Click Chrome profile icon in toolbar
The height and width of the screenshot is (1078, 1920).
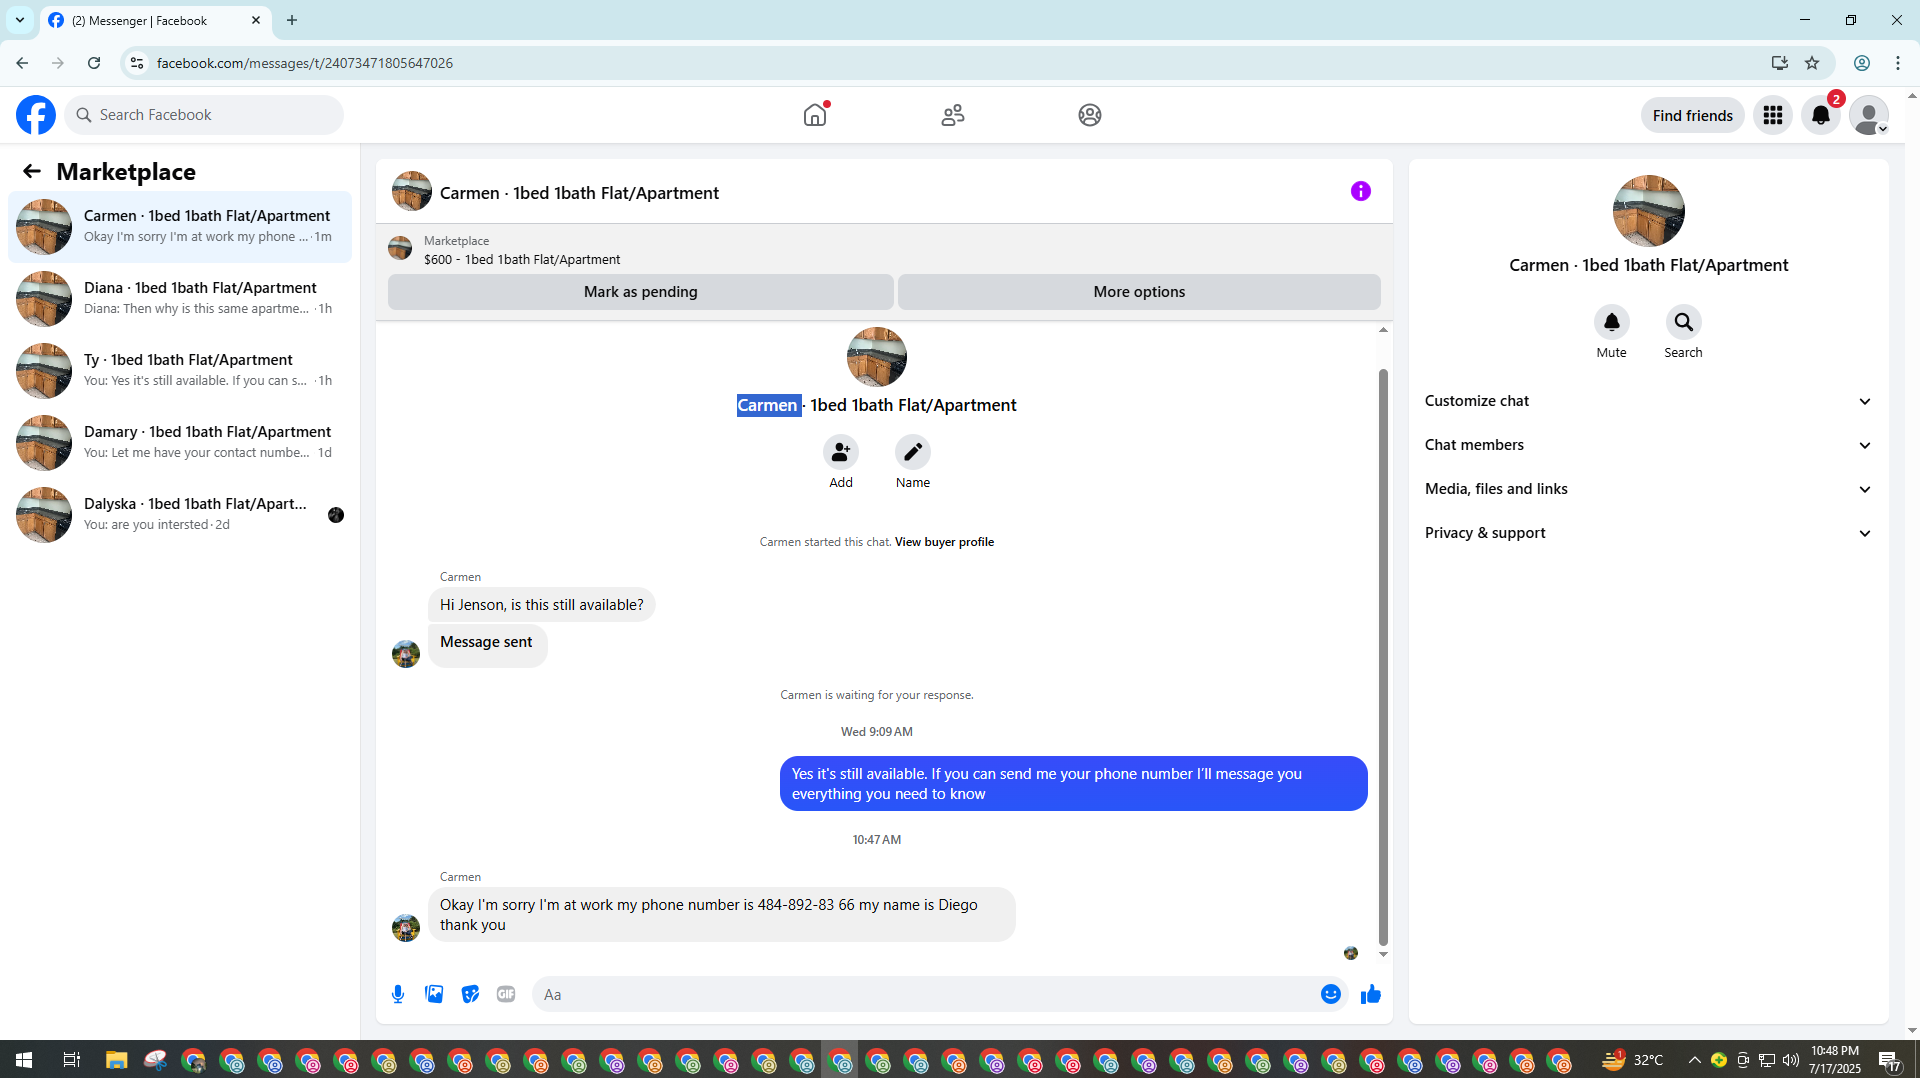click(1862, 63)
